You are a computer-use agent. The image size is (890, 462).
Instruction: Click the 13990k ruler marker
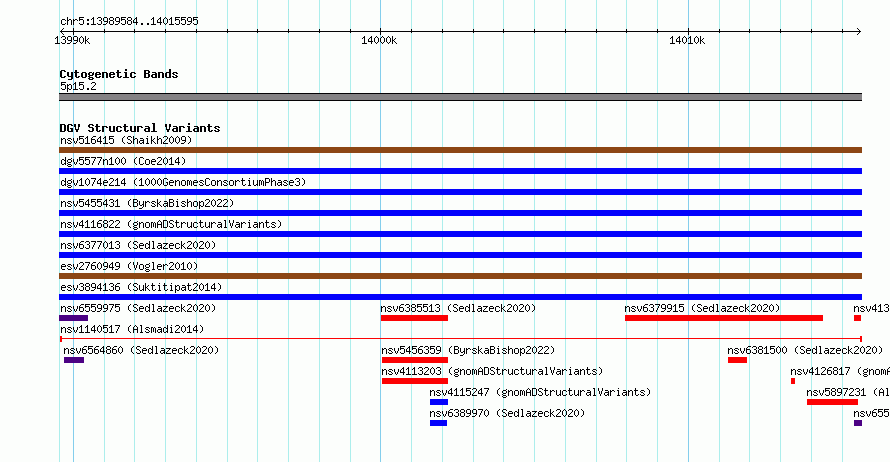72,40
